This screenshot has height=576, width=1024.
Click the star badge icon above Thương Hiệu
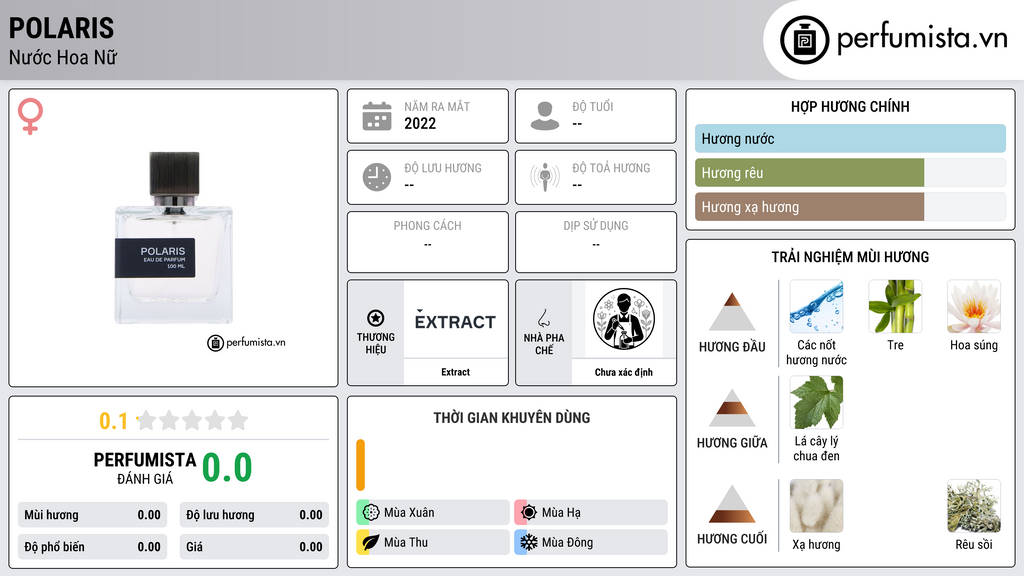pos(376,318)
